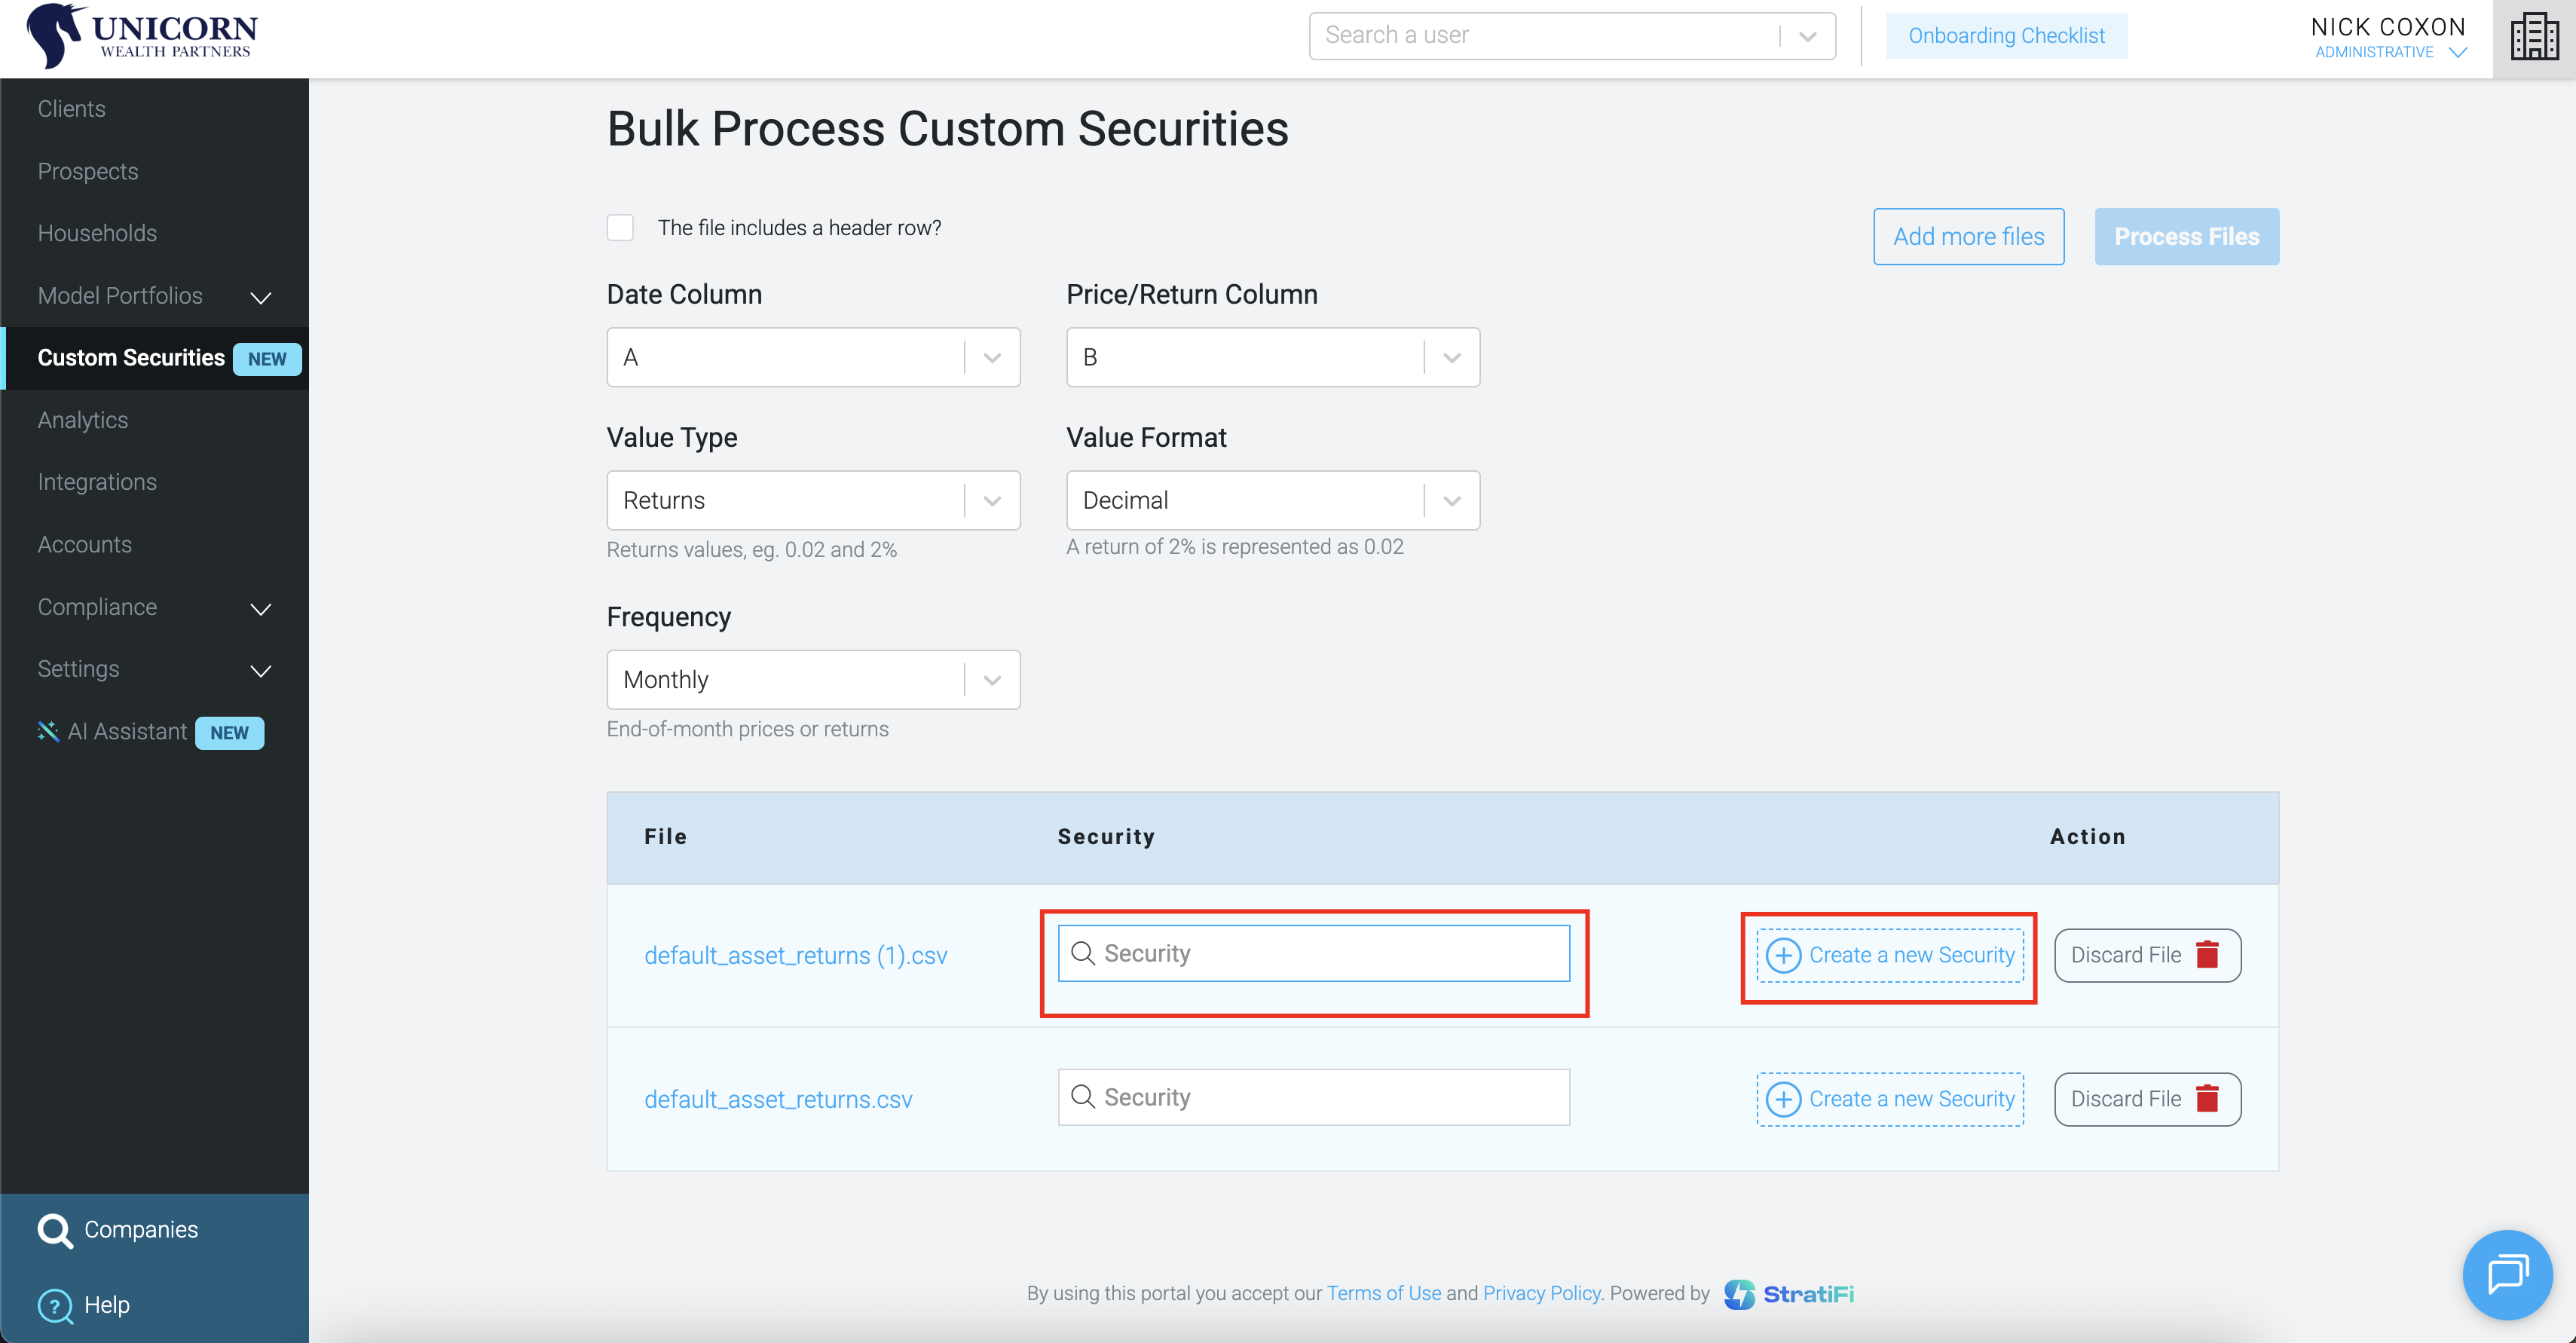Image resolution: width=2576 pixels, height=1343 pixels.
Task: Open the chat support bubble
Action: [x=2507, y=1274]
